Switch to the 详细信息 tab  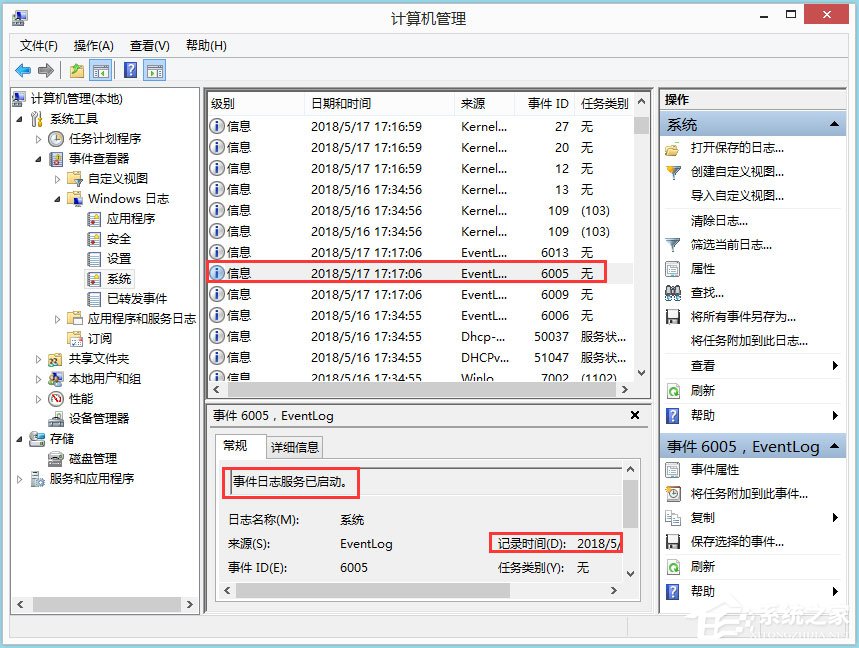tap(294, 446)
